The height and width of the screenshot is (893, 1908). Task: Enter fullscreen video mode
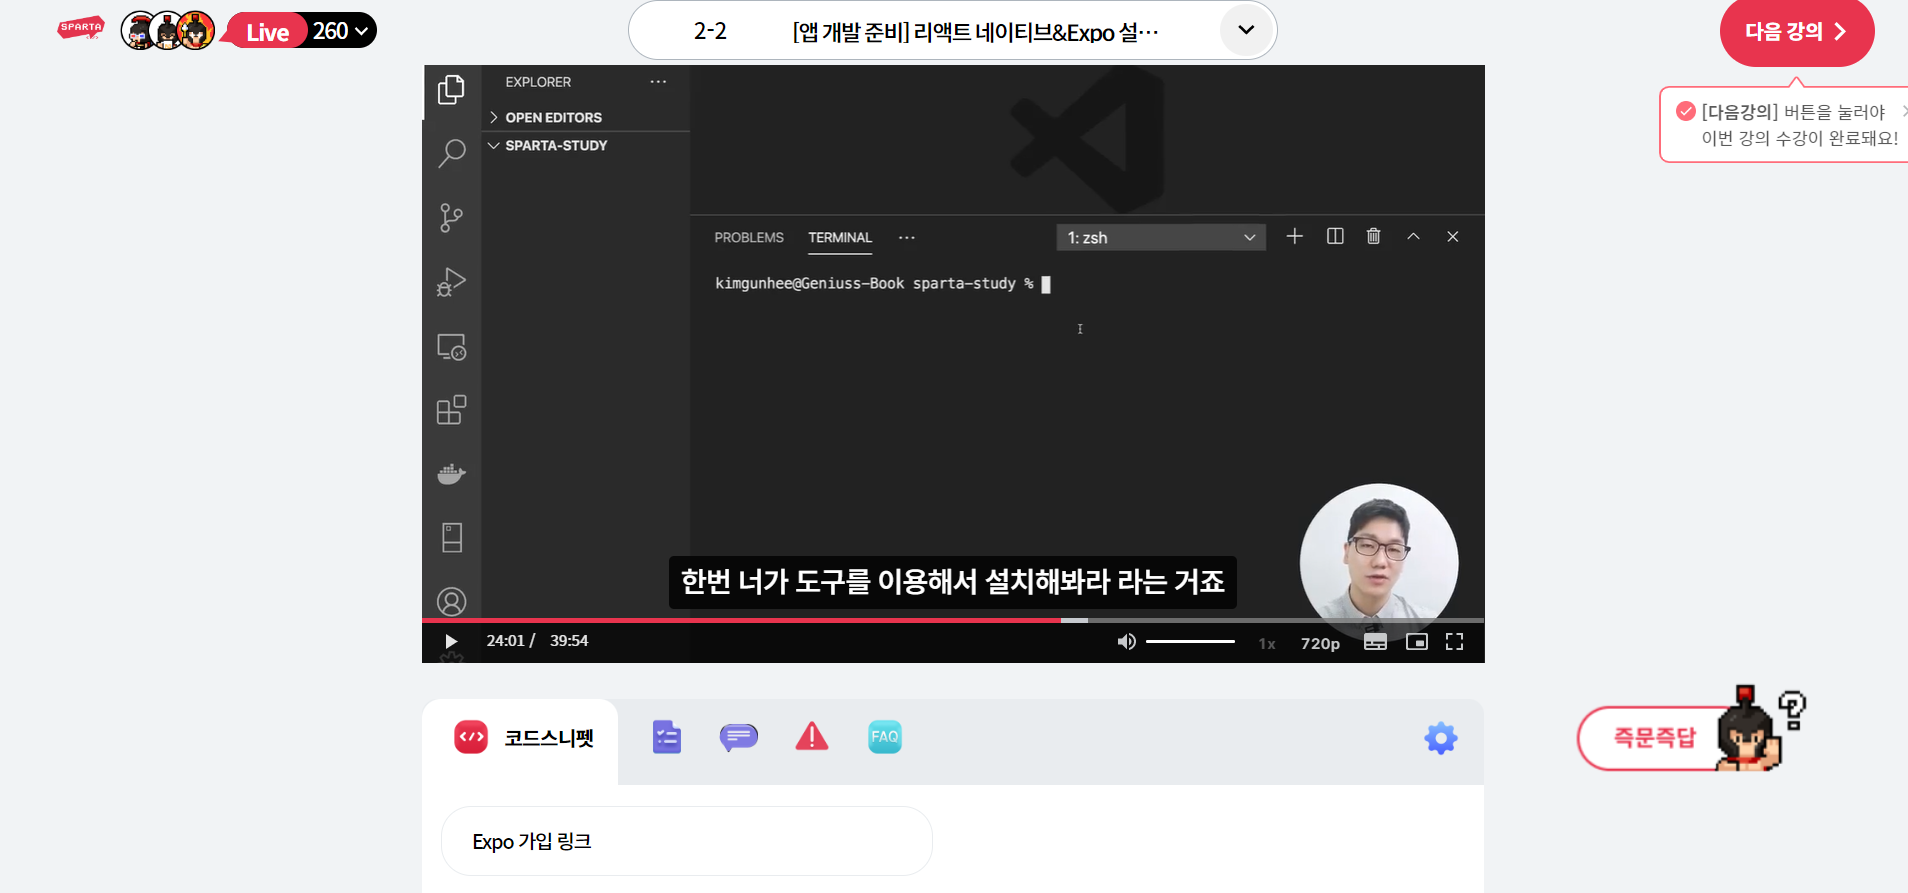tap(1455, 642)
